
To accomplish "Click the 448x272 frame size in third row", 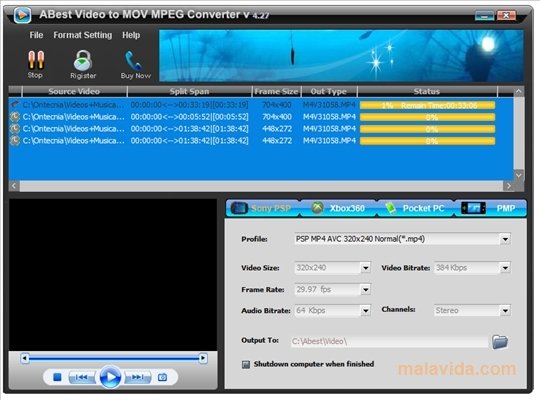I will [x=277, y=129].
